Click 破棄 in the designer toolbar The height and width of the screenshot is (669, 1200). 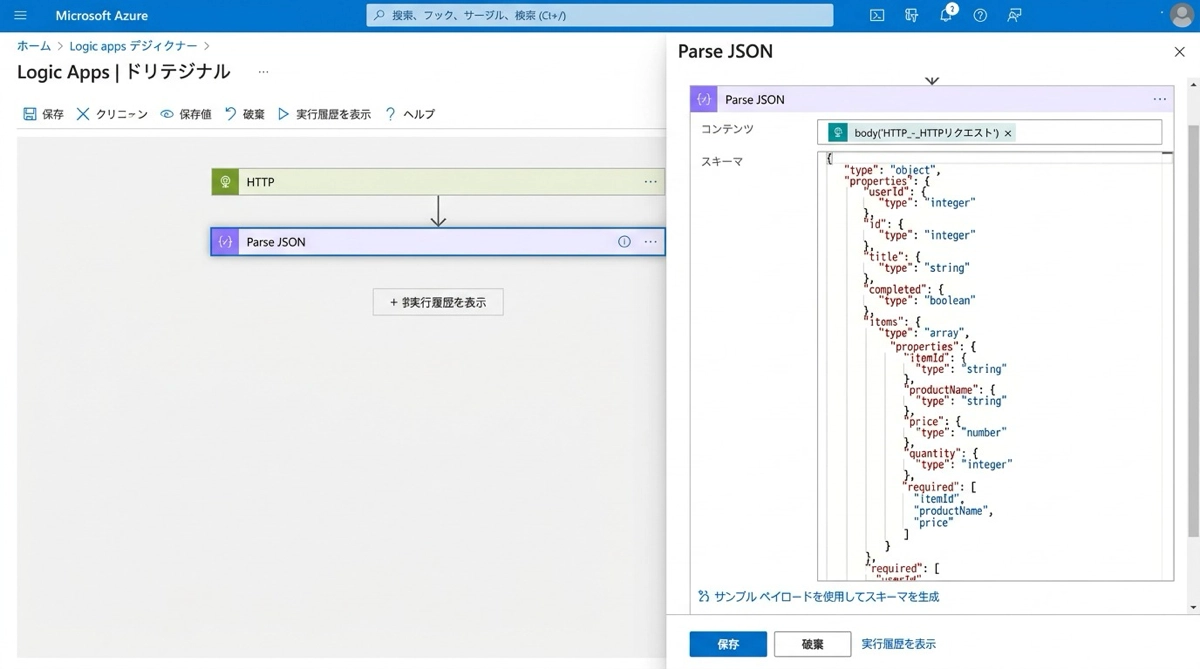tap(245, 114)
